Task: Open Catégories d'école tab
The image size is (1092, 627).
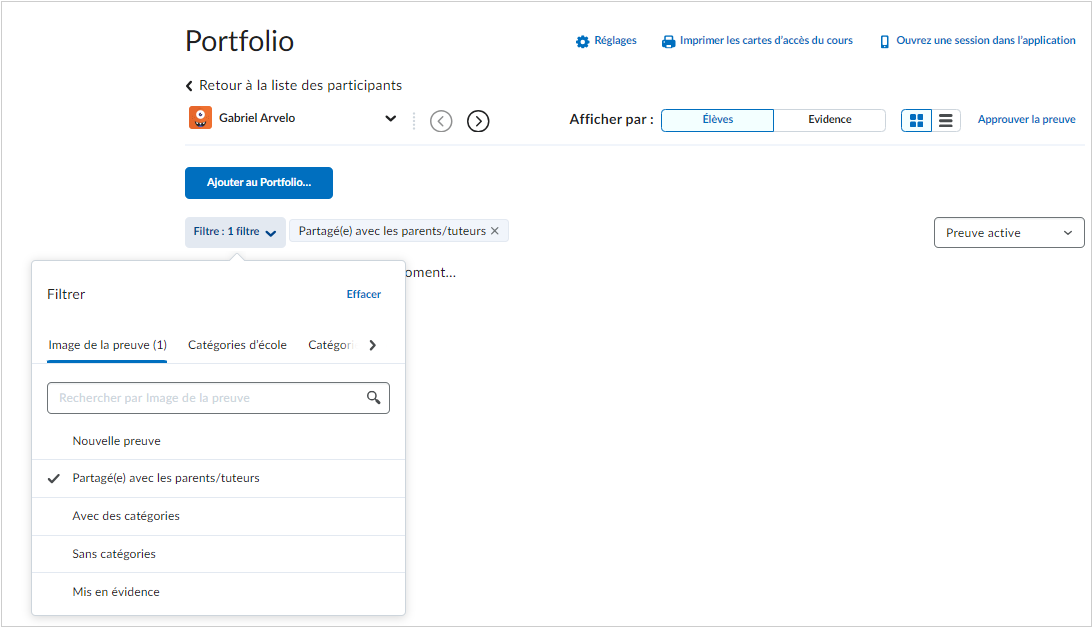Action: (x=237, y=345)
